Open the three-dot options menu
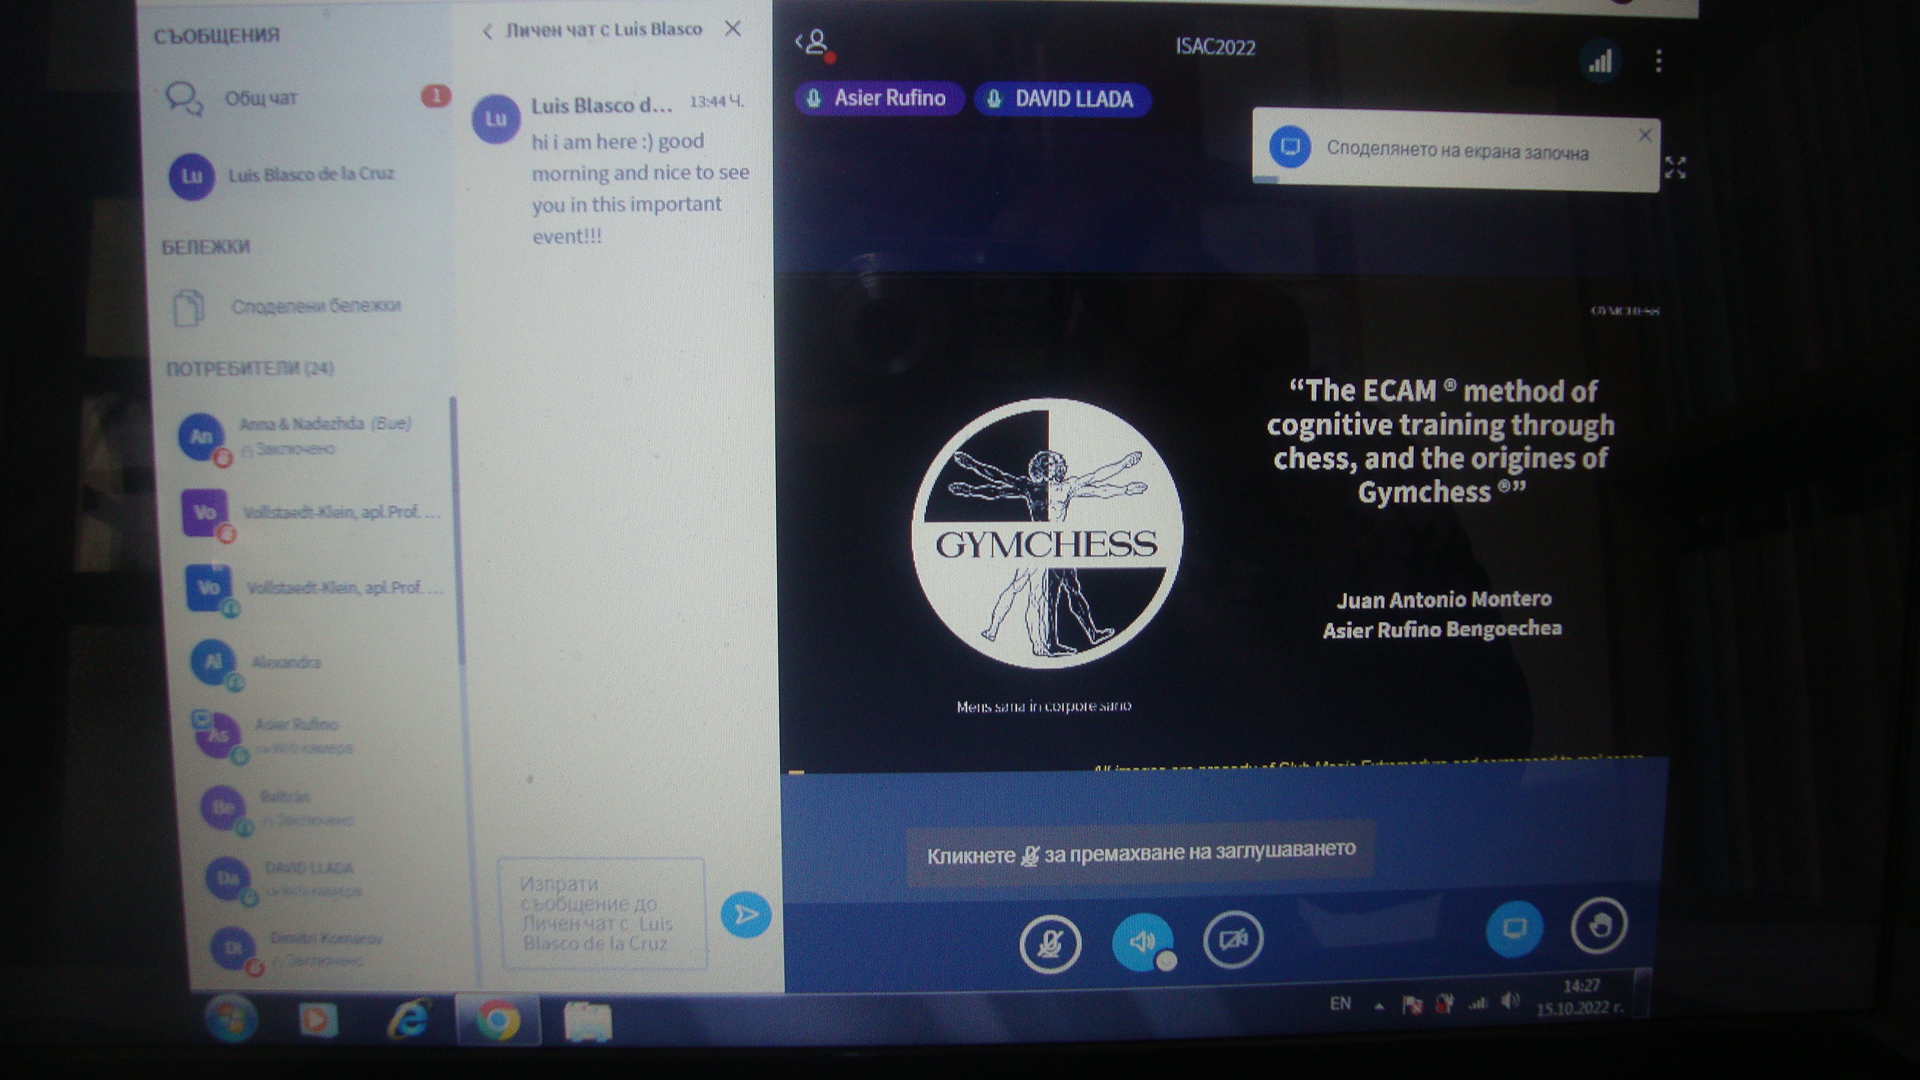 click(1658, 61)
